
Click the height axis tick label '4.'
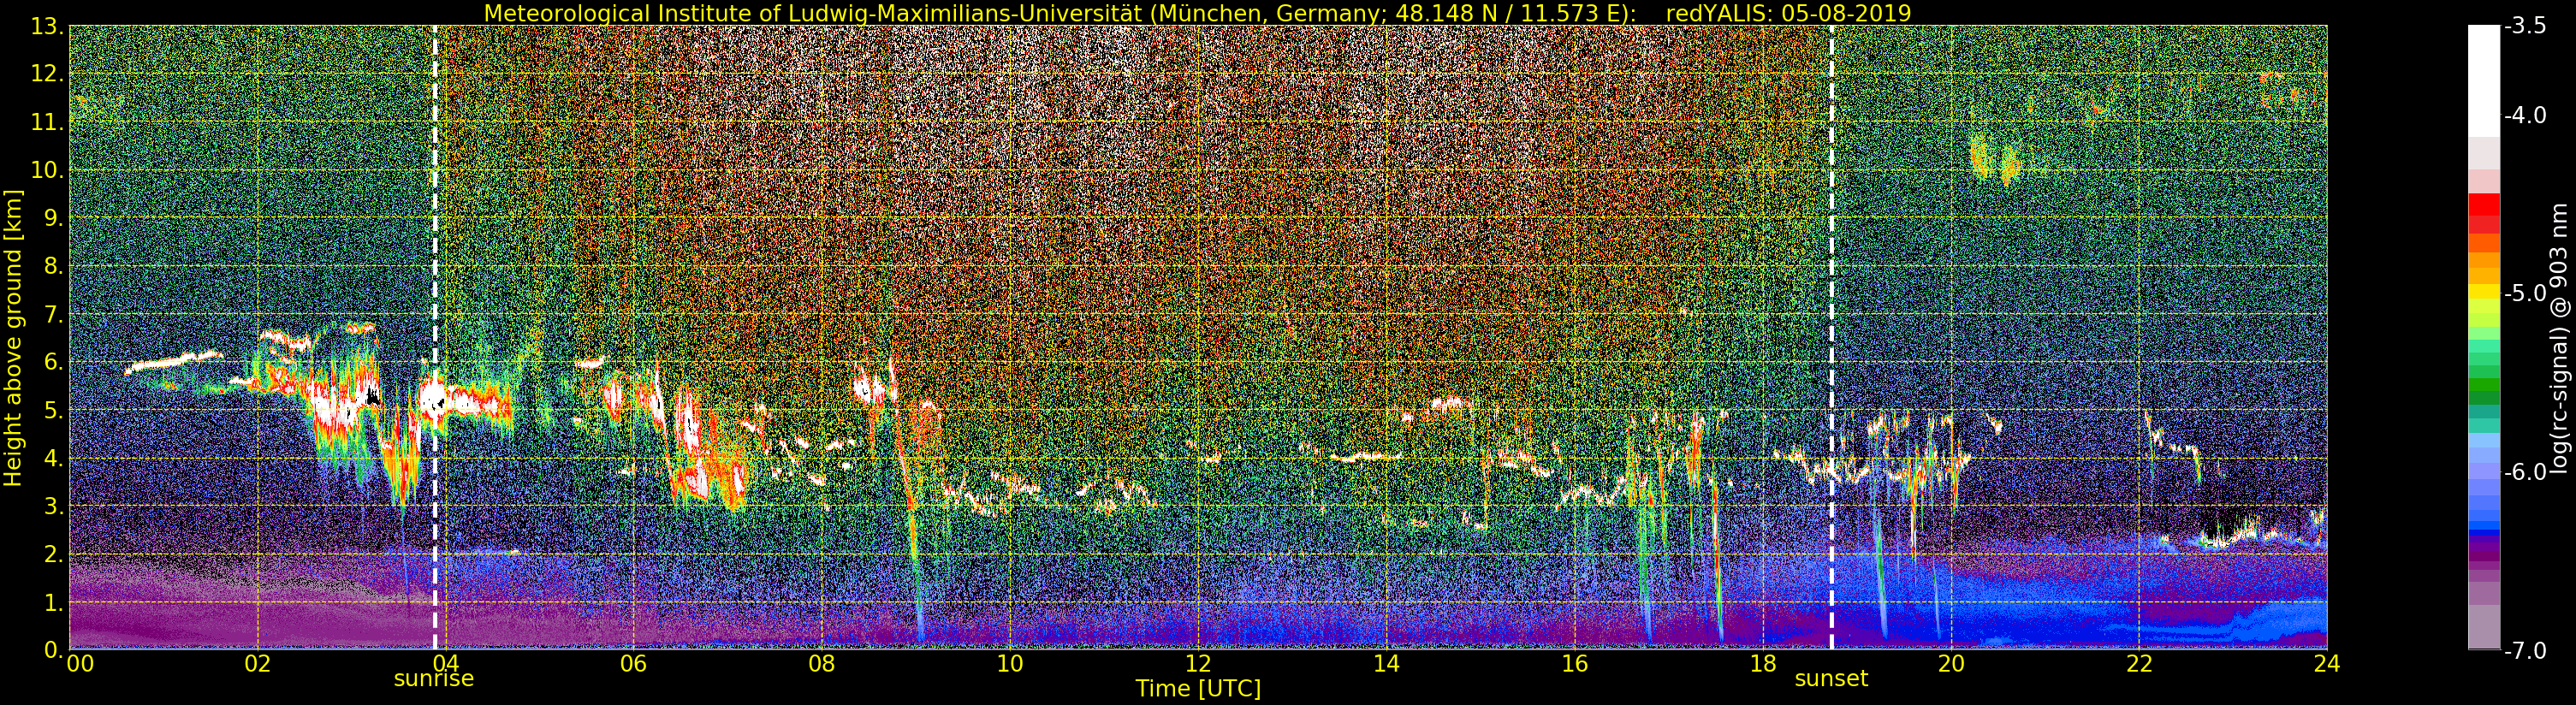[52, 458]
